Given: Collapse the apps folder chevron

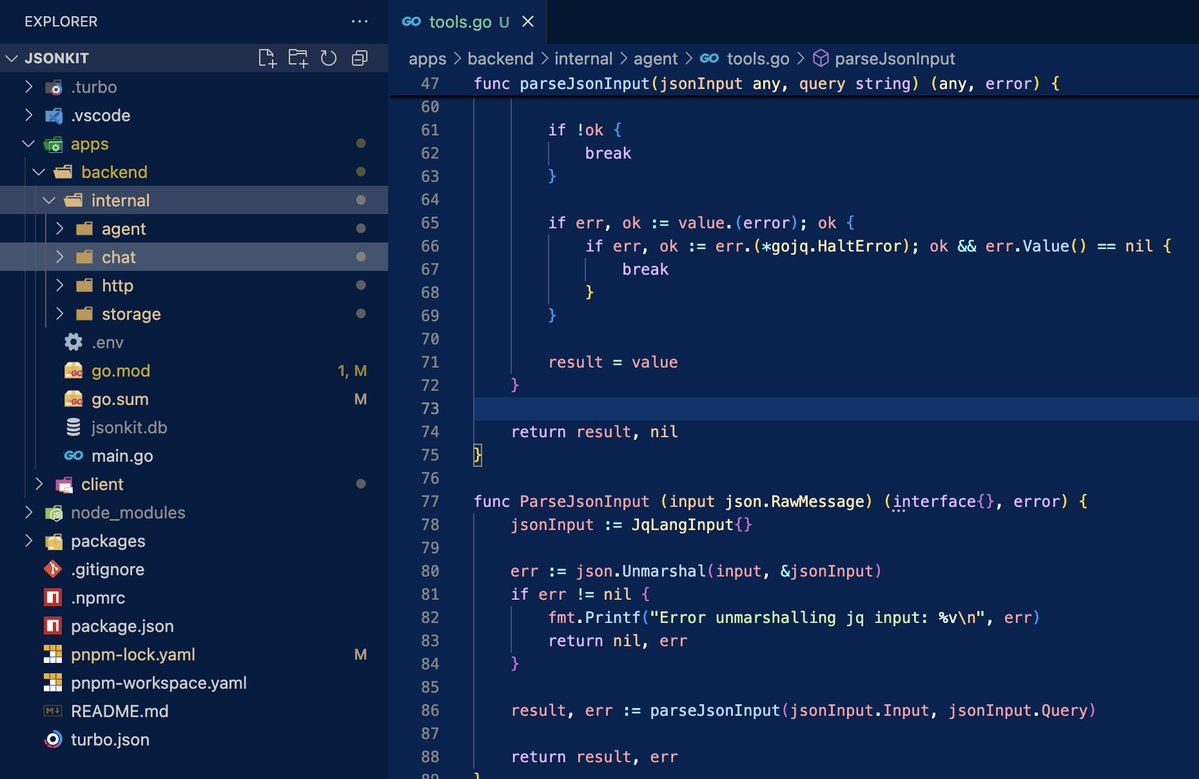Looking at the screenshot, I should click(28, 143).
